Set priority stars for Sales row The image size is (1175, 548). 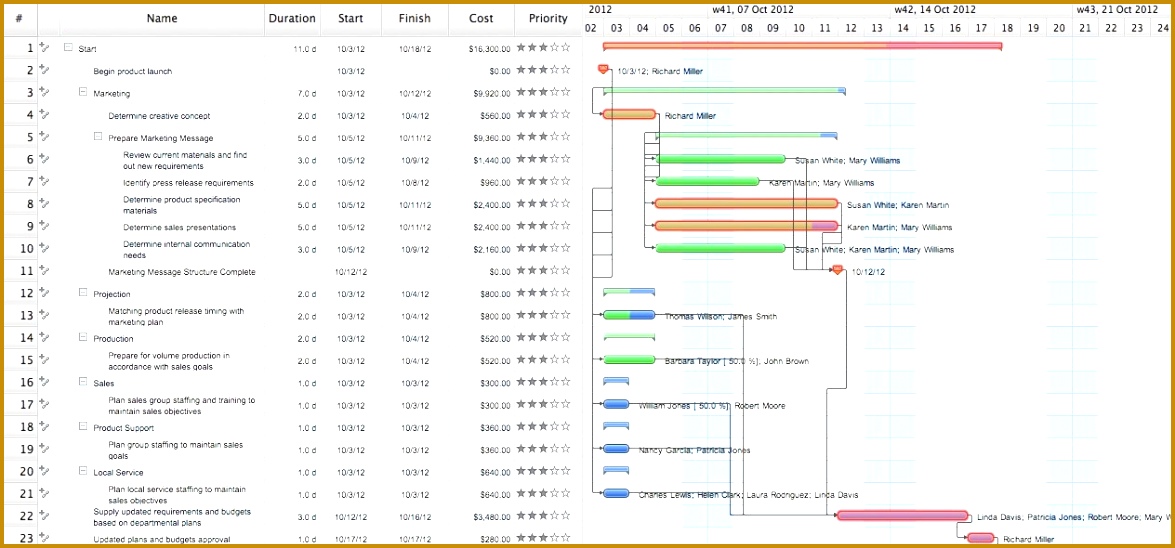point(543,382)
